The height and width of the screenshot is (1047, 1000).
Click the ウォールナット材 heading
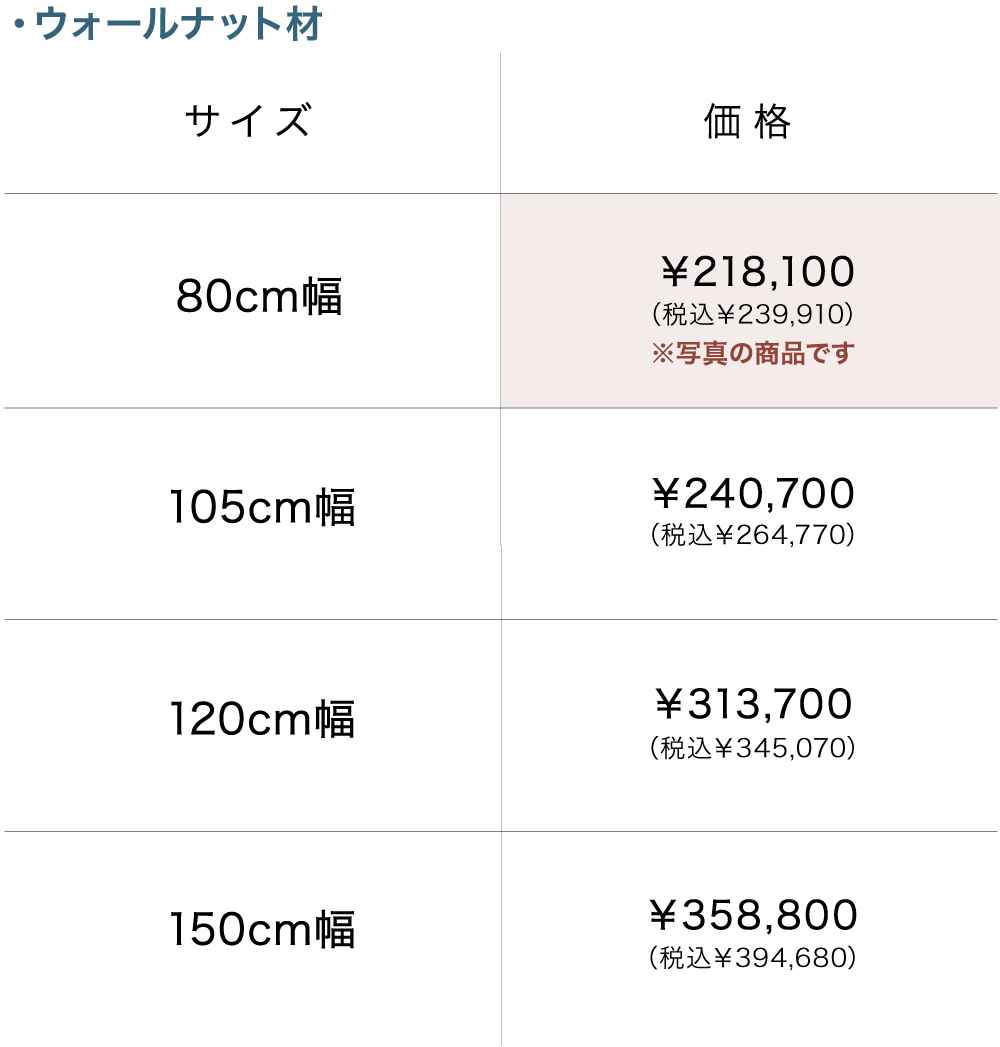pyautogui.click(x=178, y=25)
